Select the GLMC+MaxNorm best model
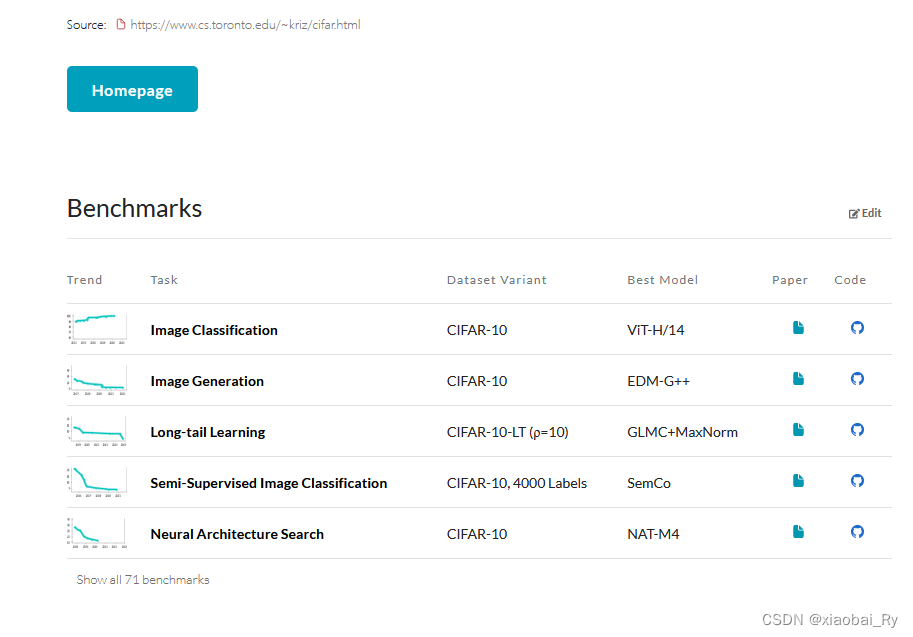Screen dimensions: 913x637 (682, 432)
